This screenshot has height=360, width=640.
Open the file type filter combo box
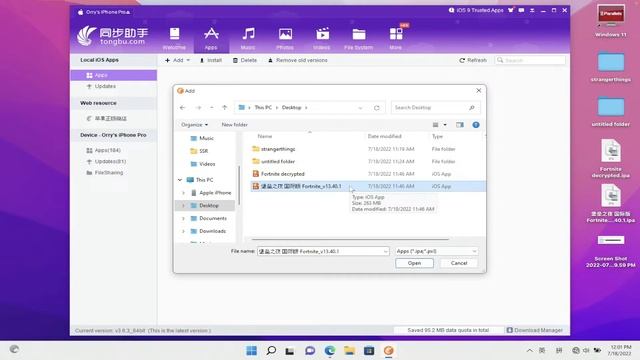436,251
